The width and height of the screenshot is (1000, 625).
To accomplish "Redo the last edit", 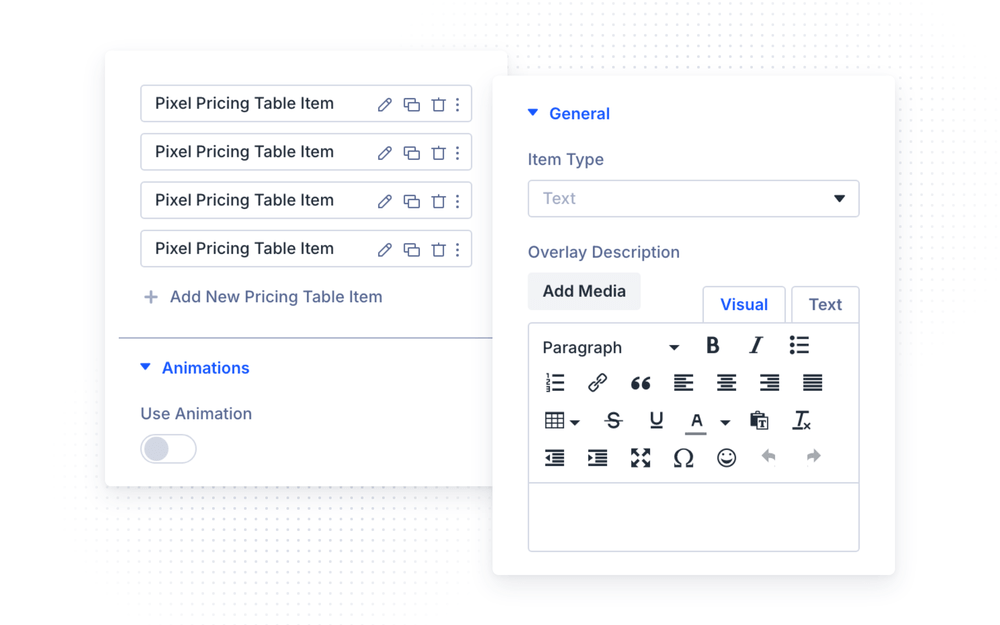I will pos(813,456).
